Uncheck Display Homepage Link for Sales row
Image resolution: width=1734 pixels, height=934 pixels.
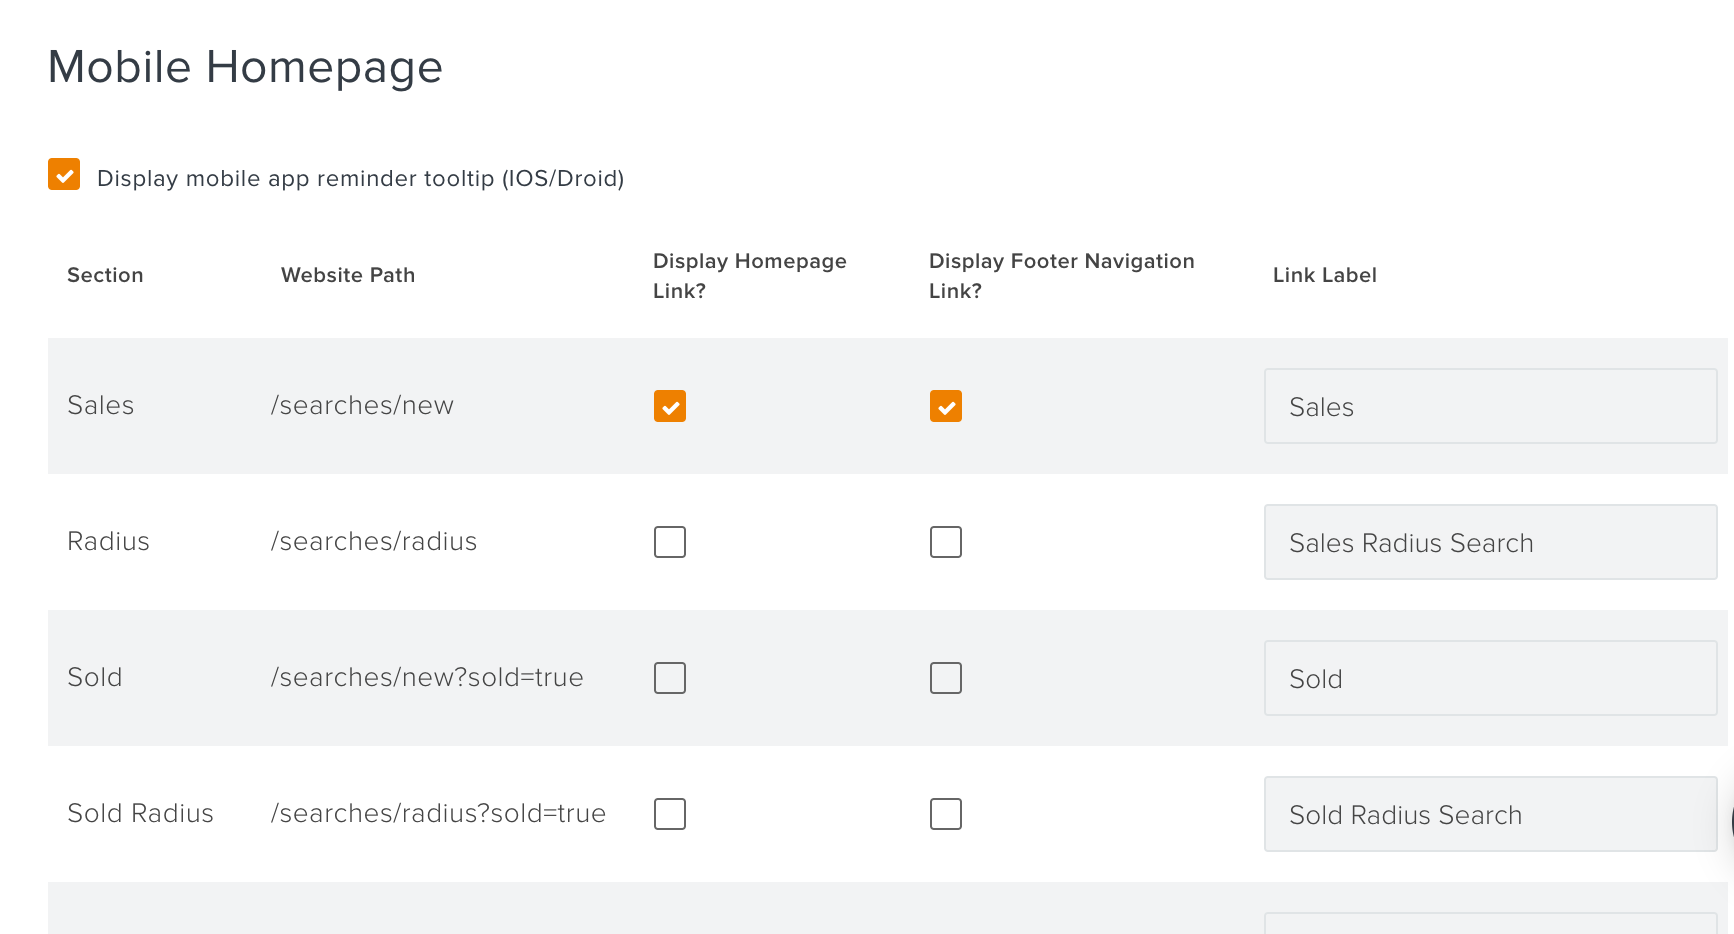point(670,406)
